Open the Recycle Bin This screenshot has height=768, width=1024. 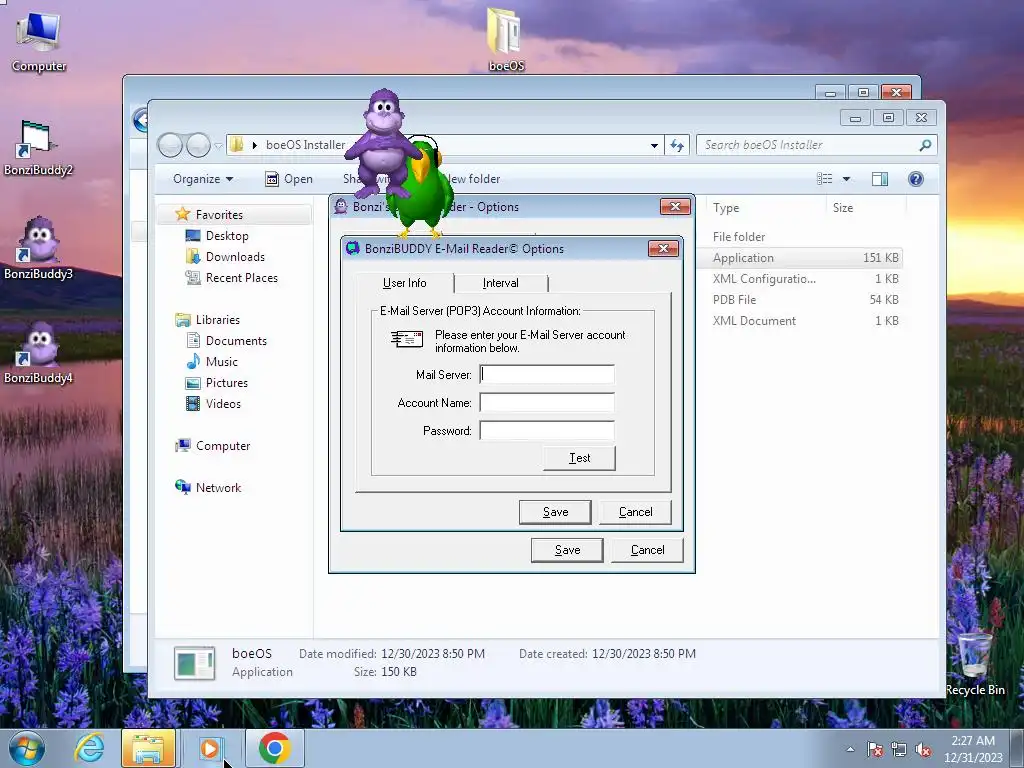pyautogui.click(x=974, y=663)
